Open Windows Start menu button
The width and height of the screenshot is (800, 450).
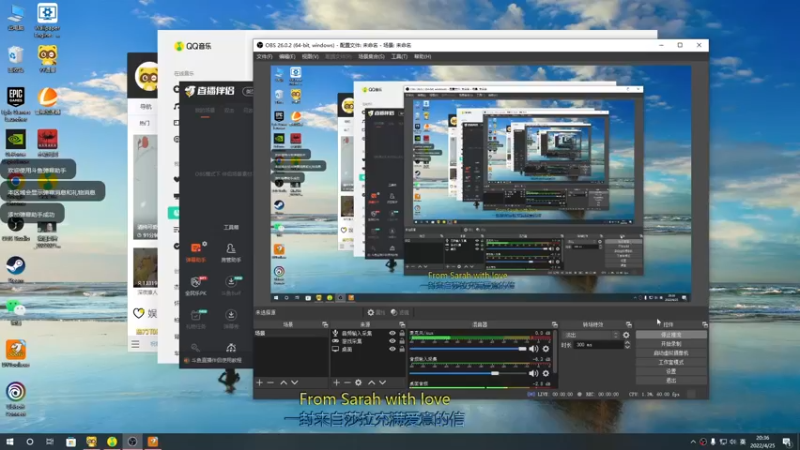[10, 442]
